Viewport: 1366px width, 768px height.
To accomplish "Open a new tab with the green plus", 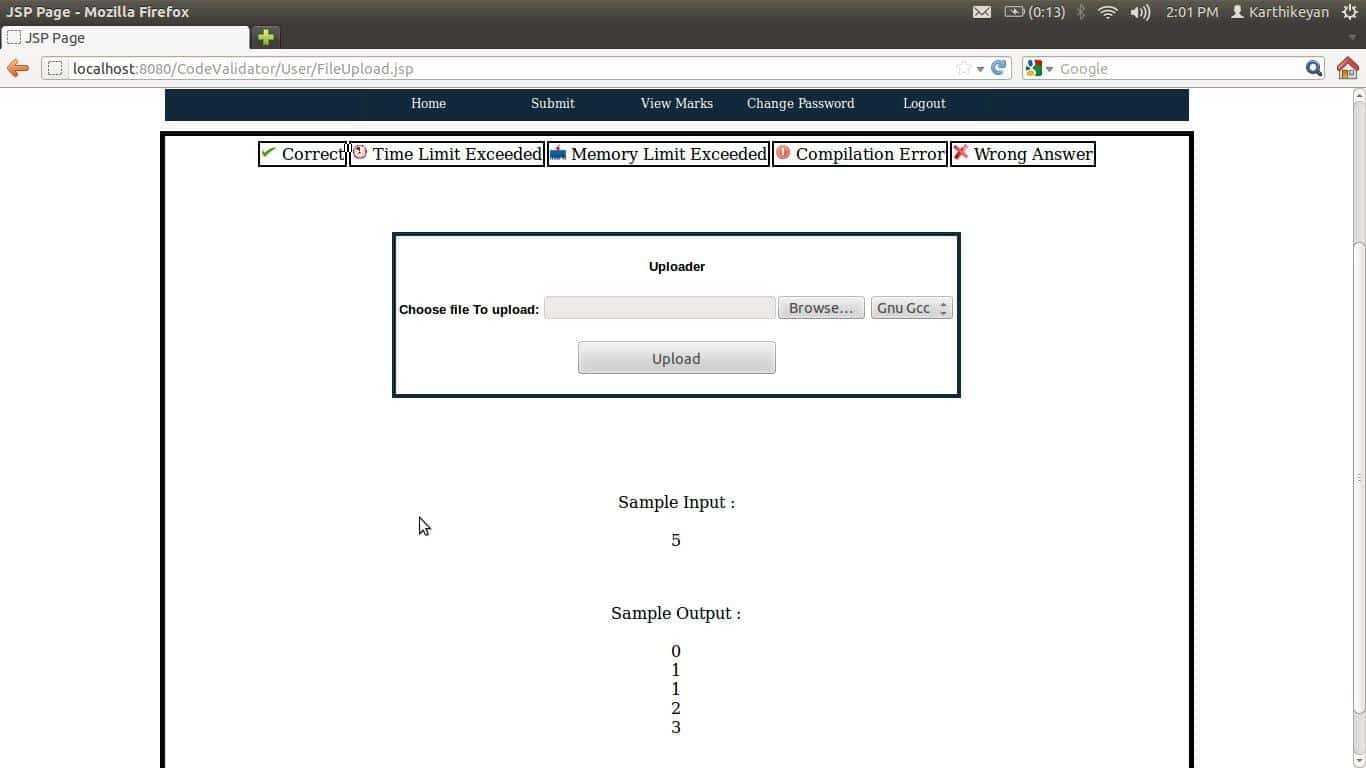I will (265, 37).
